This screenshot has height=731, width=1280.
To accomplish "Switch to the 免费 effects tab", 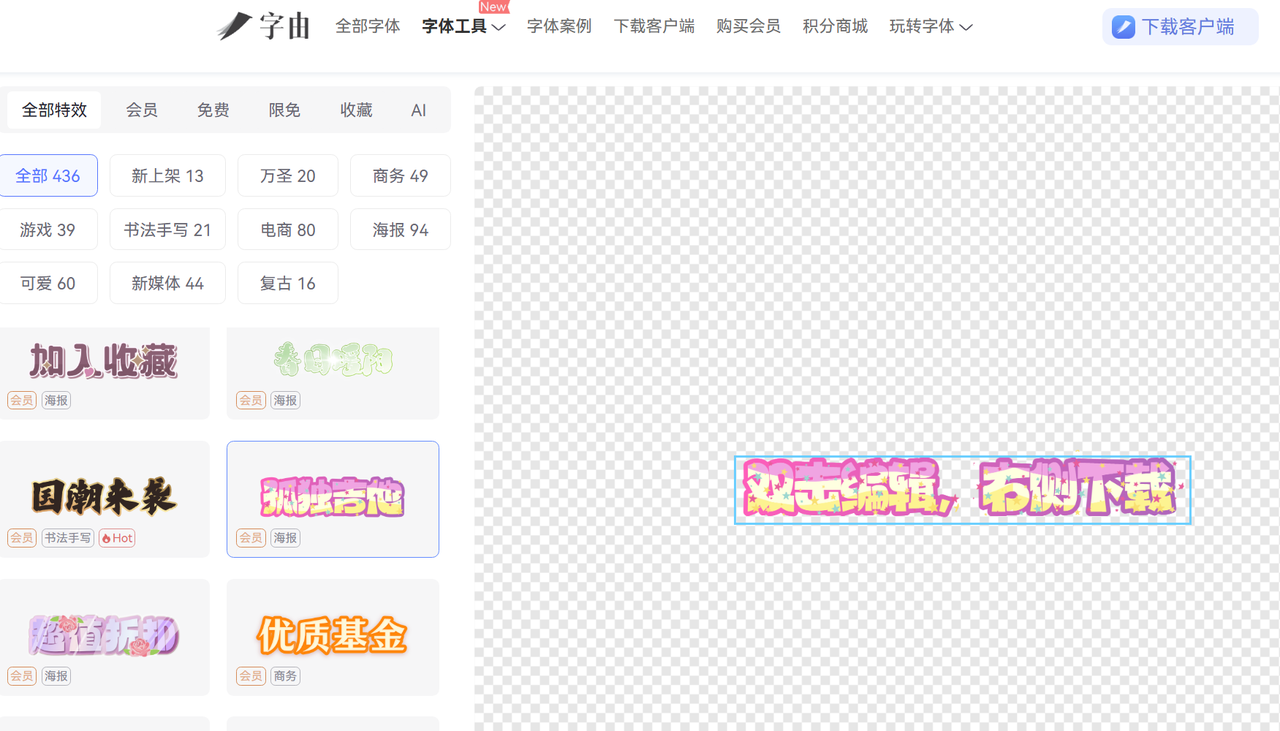I will point(213,110).
